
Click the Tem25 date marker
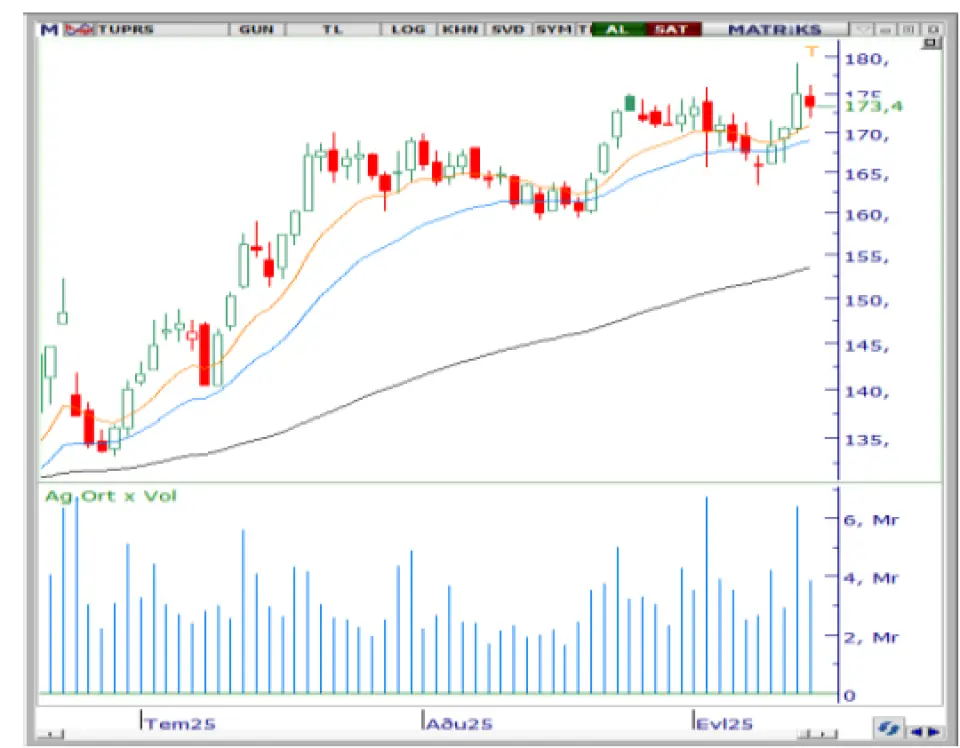(x=180, y=724)
